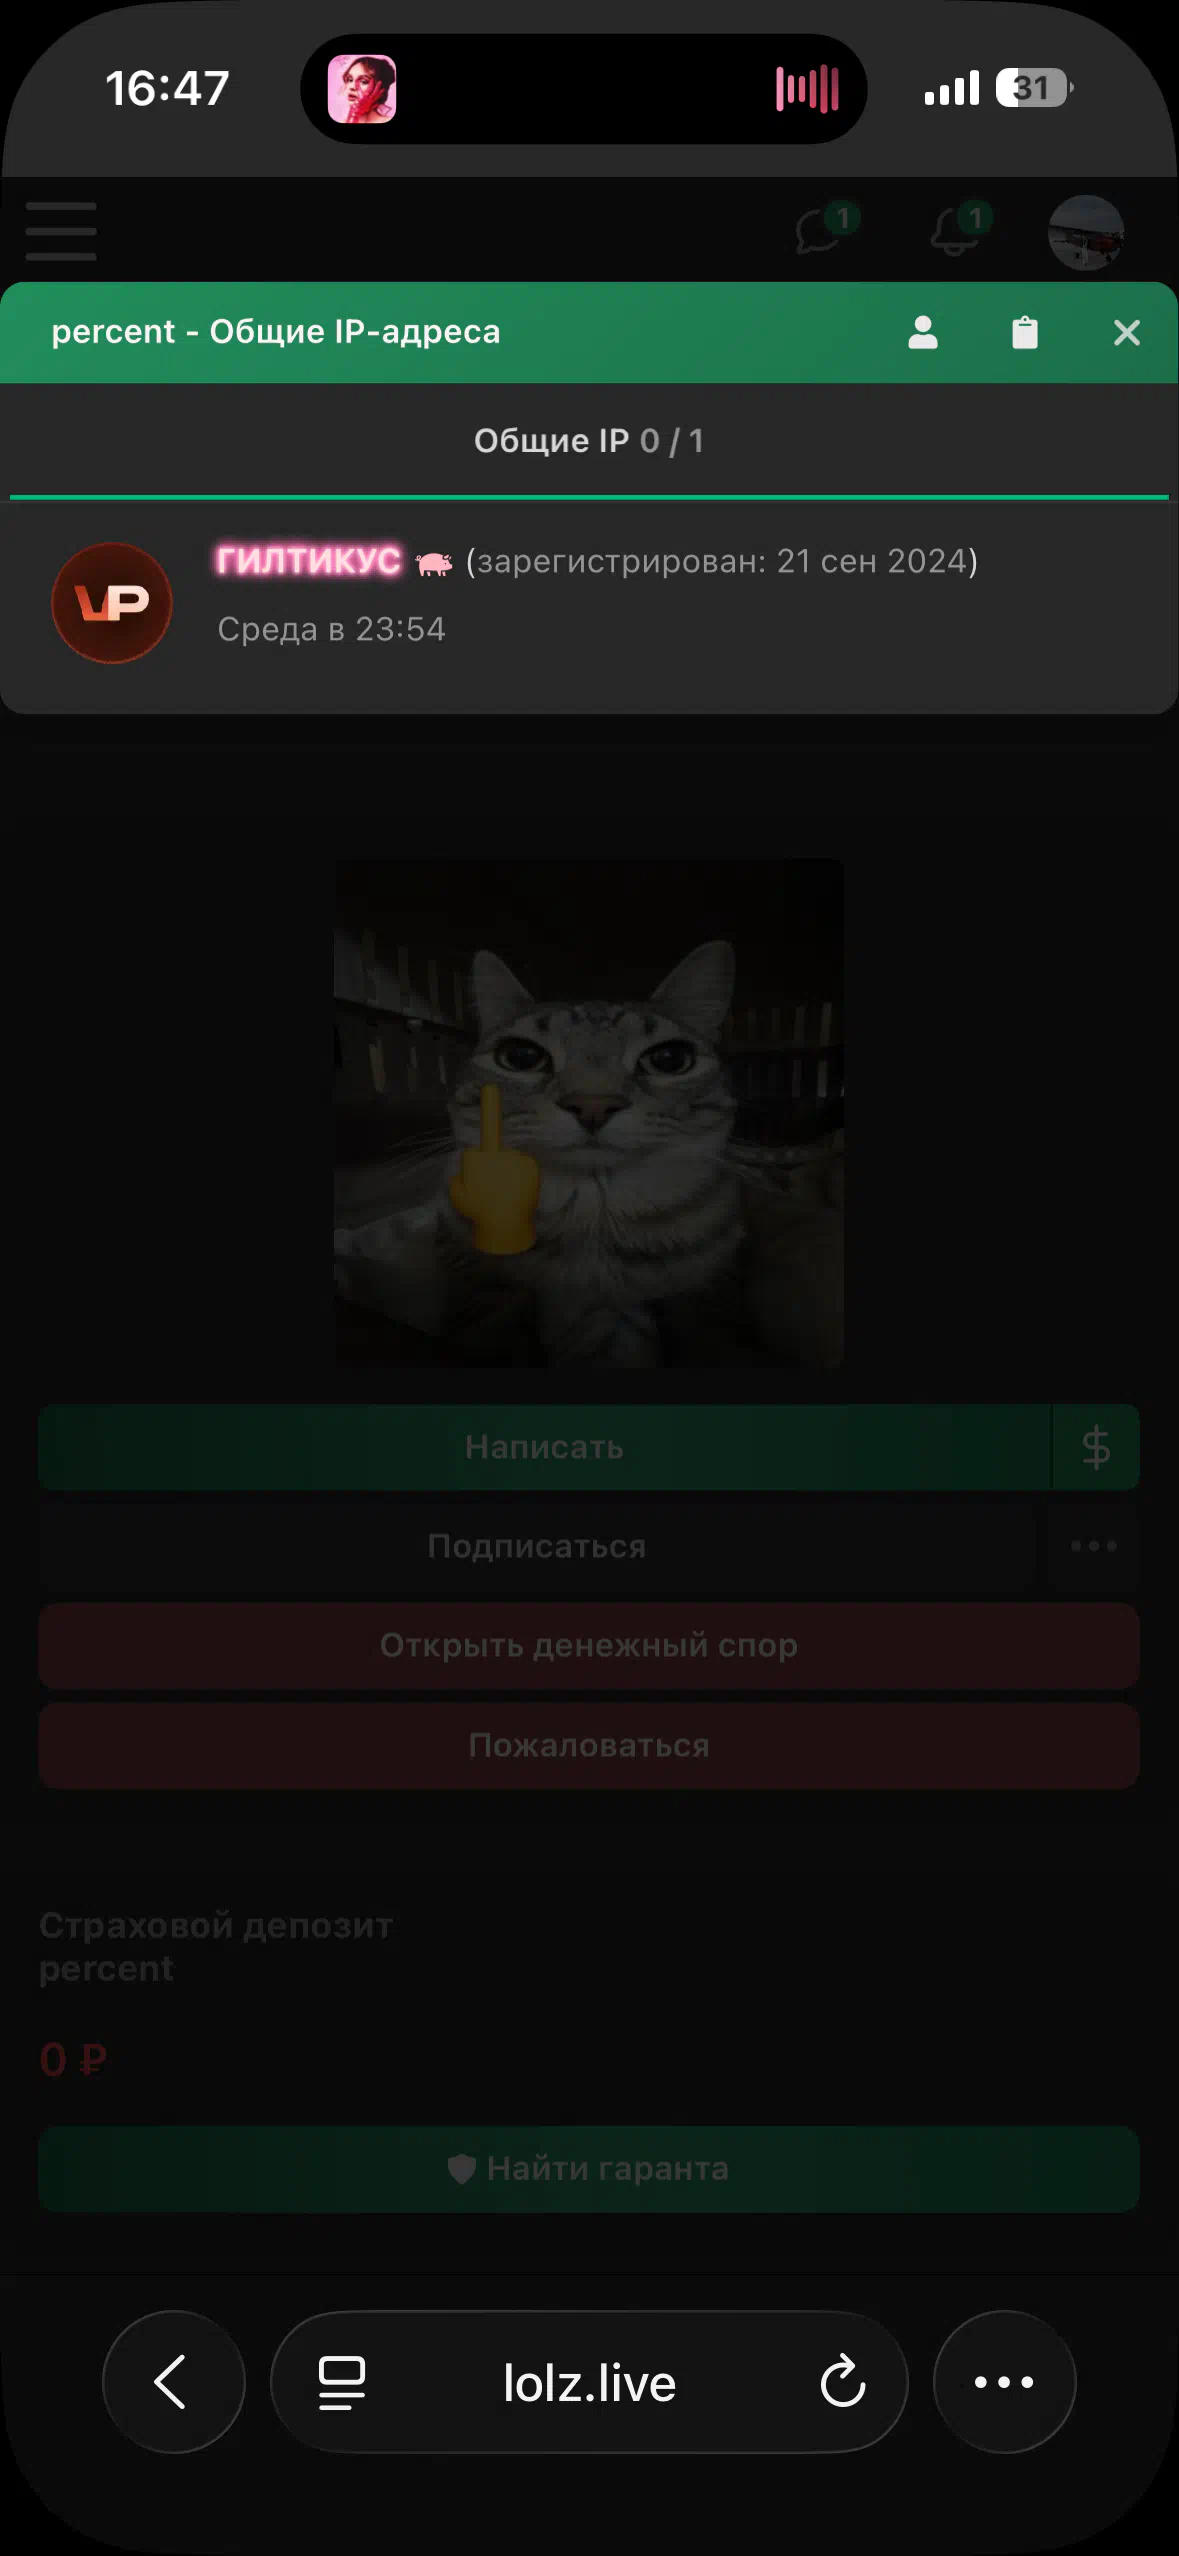This screenshot has width=1179, height=2556.
Task: Open ГИЛТИКУС user profile link
Action: point(309,560)
